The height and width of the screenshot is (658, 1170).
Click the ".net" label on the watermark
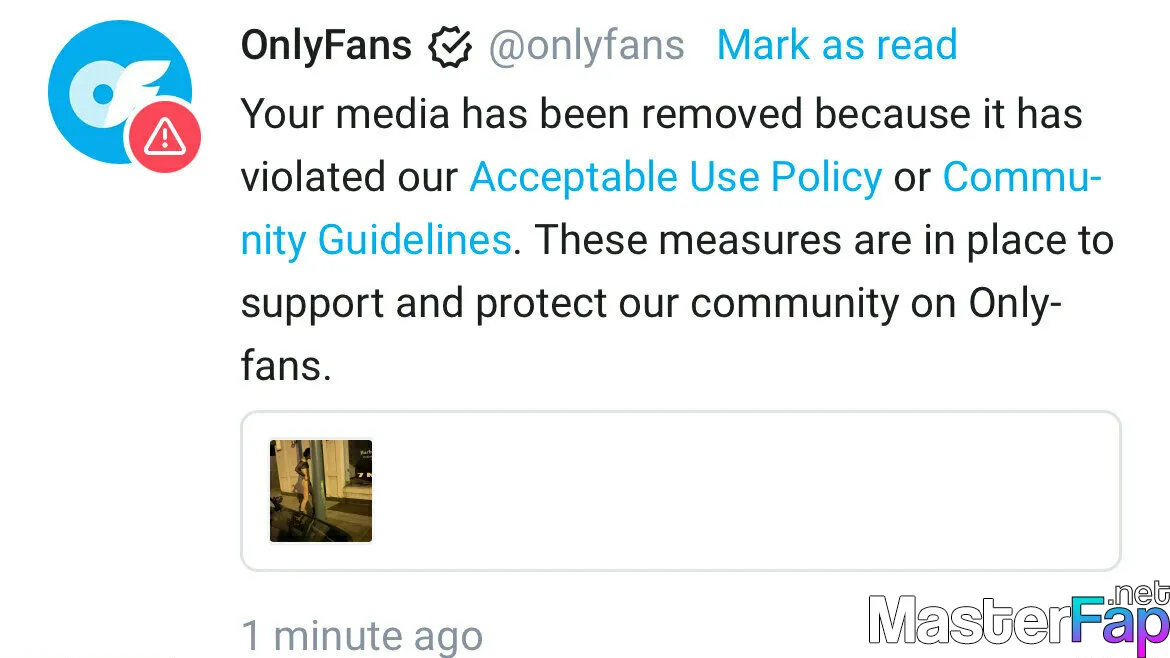1139,595
